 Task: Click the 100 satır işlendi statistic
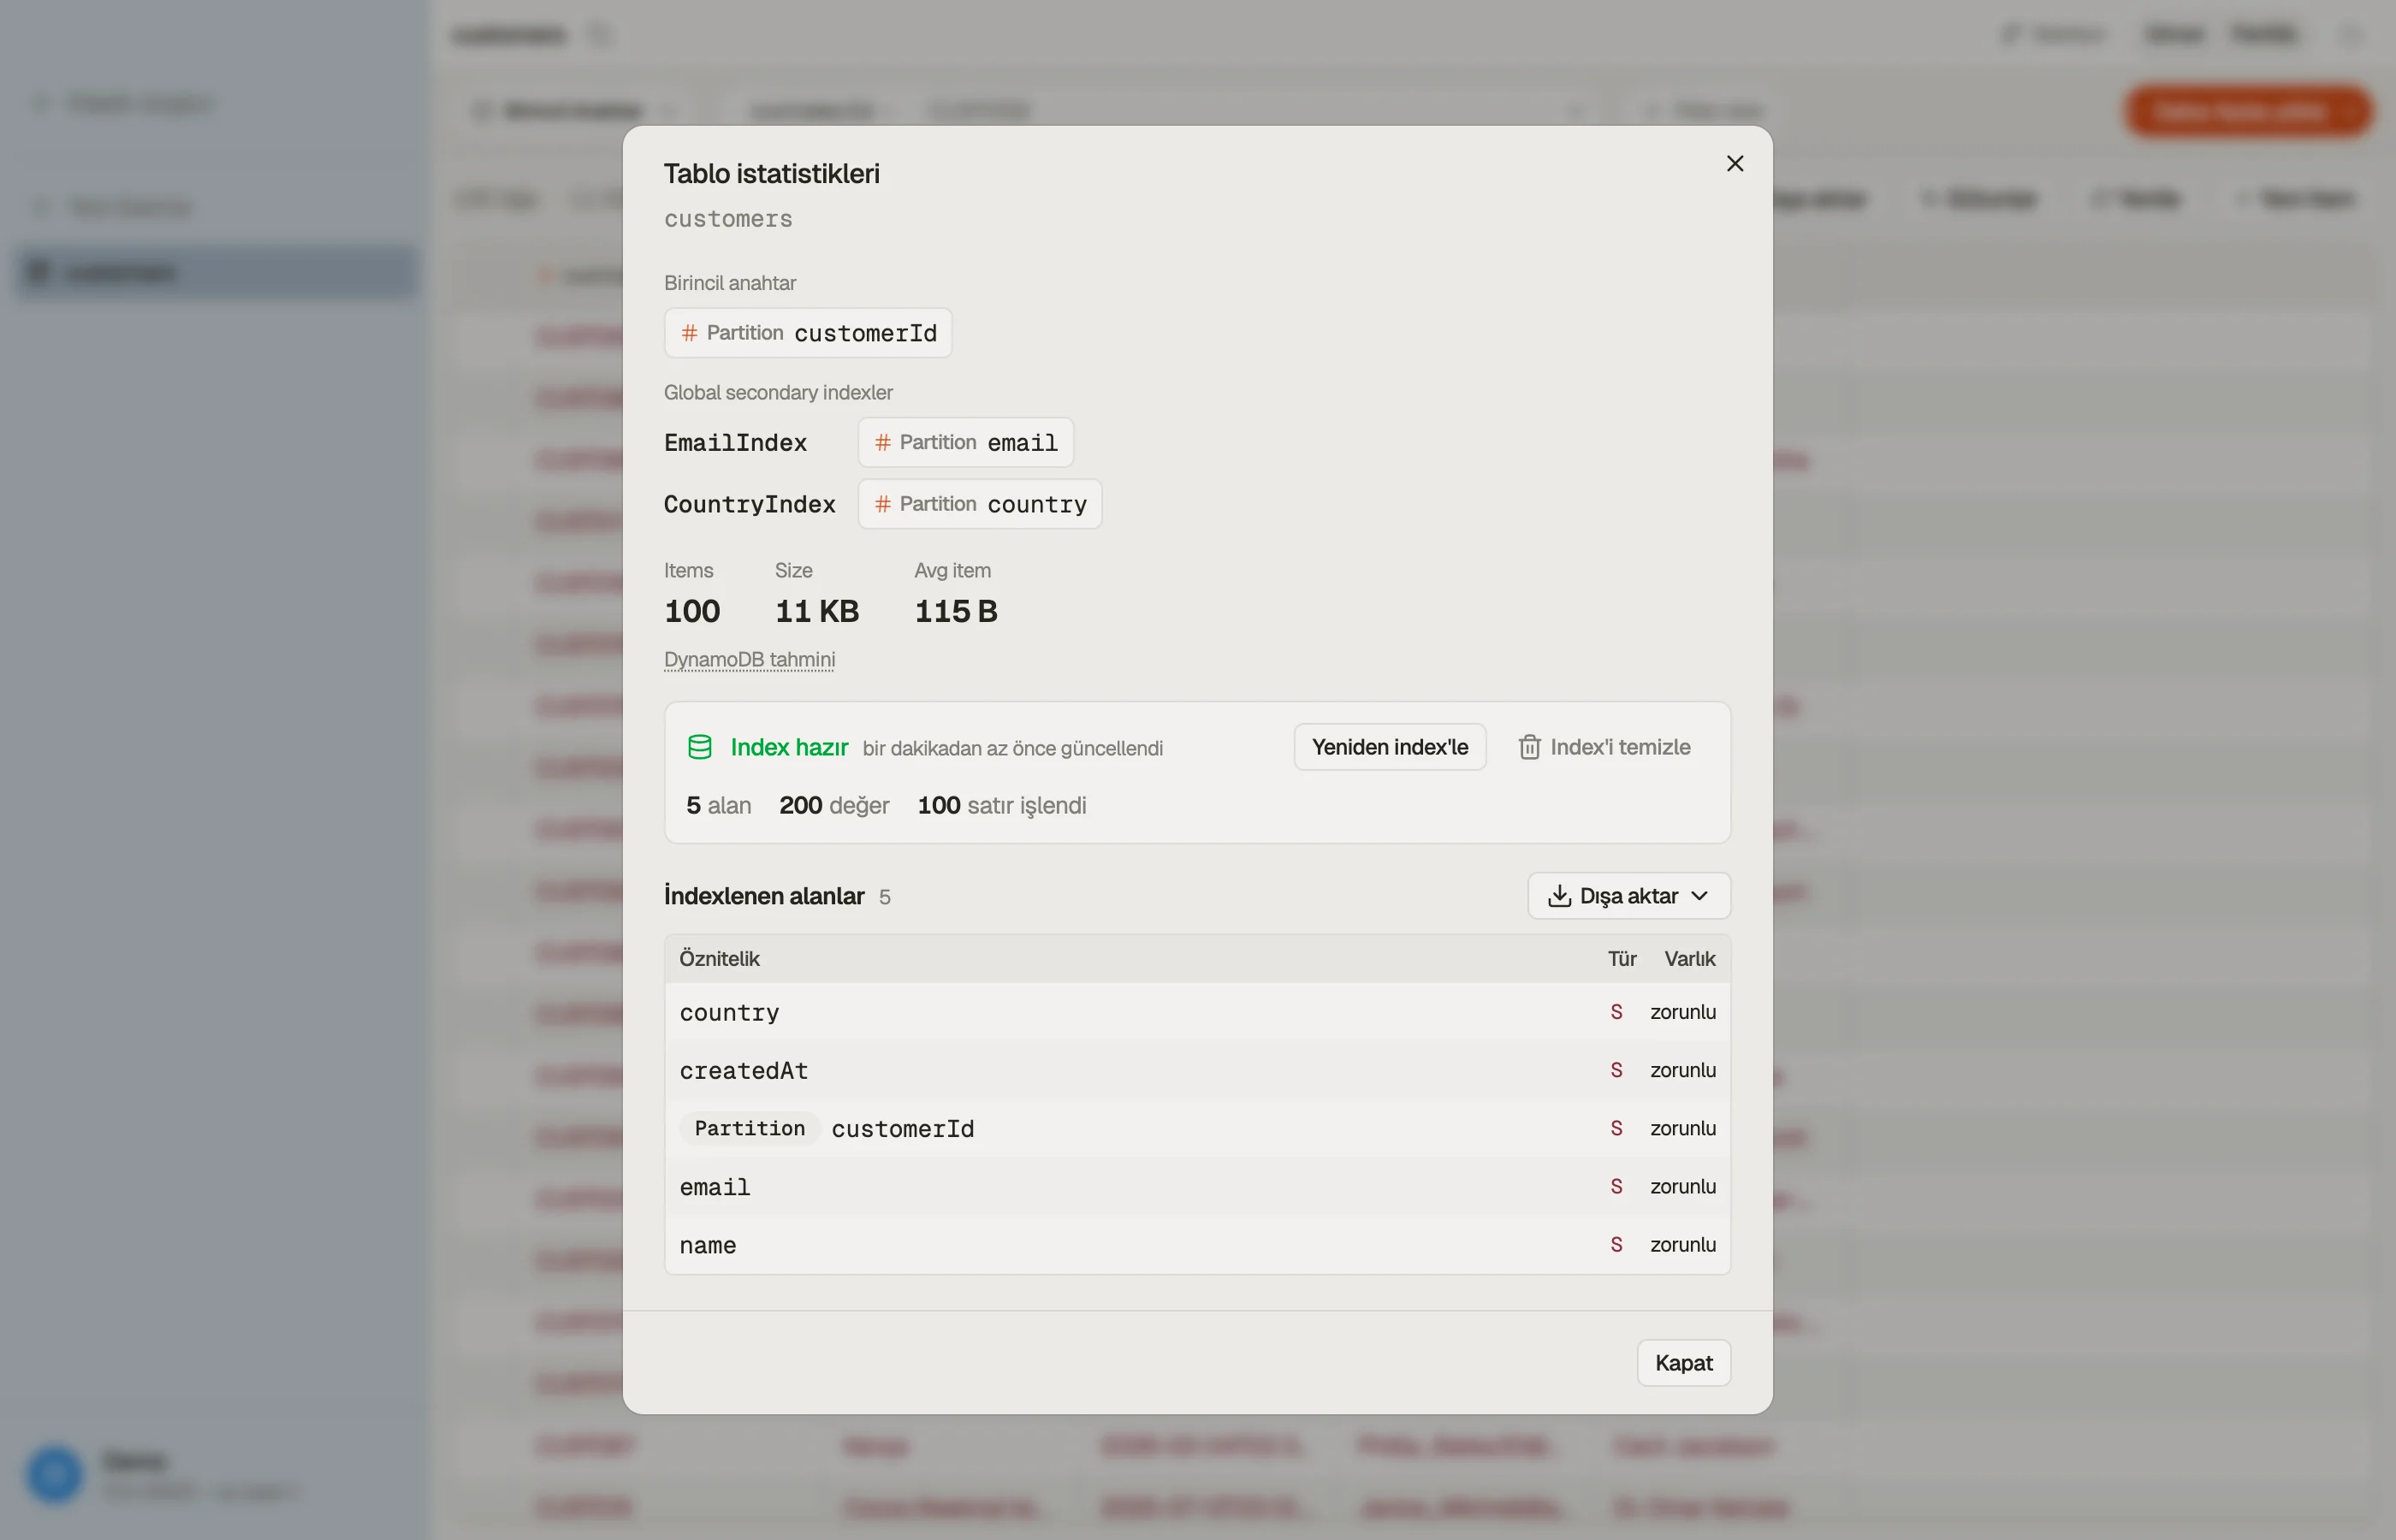point(1001,805)
